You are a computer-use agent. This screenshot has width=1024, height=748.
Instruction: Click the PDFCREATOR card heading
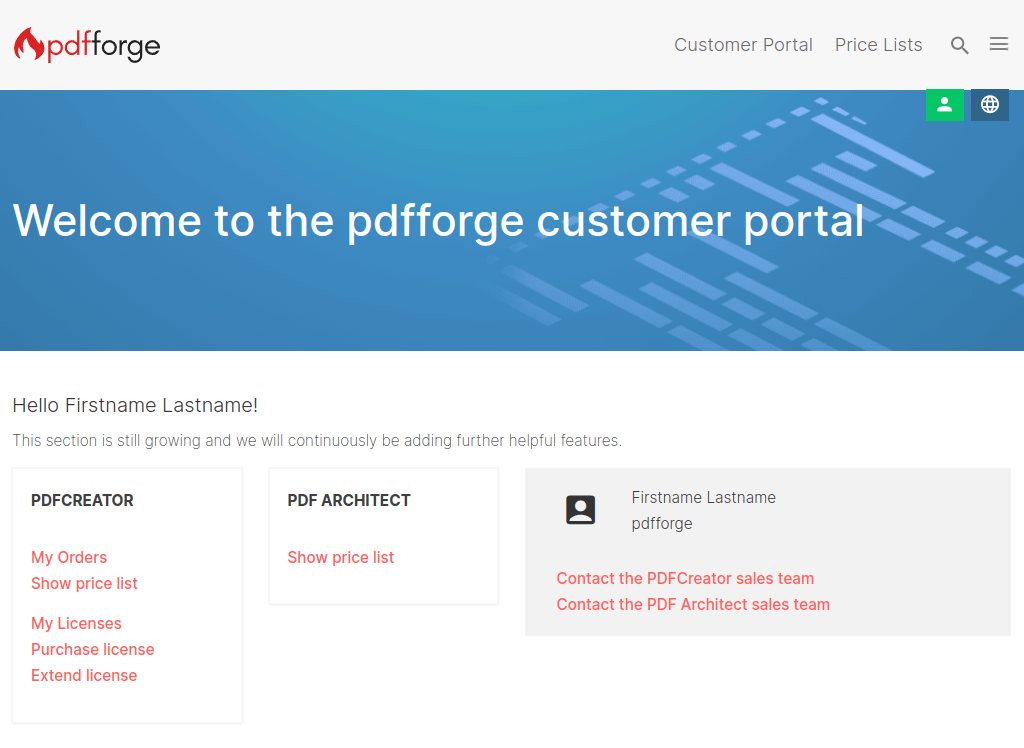82,500
